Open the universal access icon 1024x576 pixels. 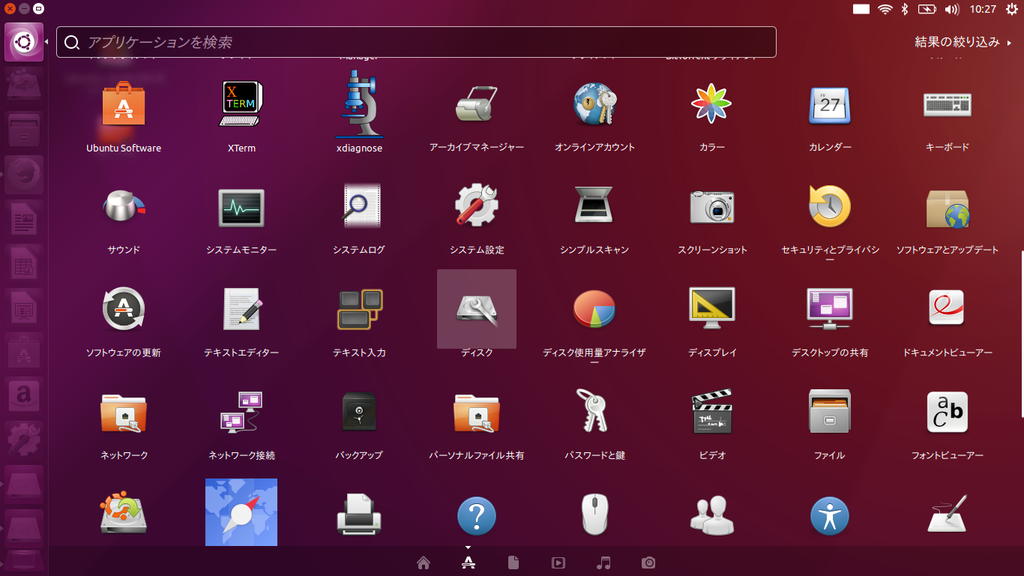click(x=829, y=516)
